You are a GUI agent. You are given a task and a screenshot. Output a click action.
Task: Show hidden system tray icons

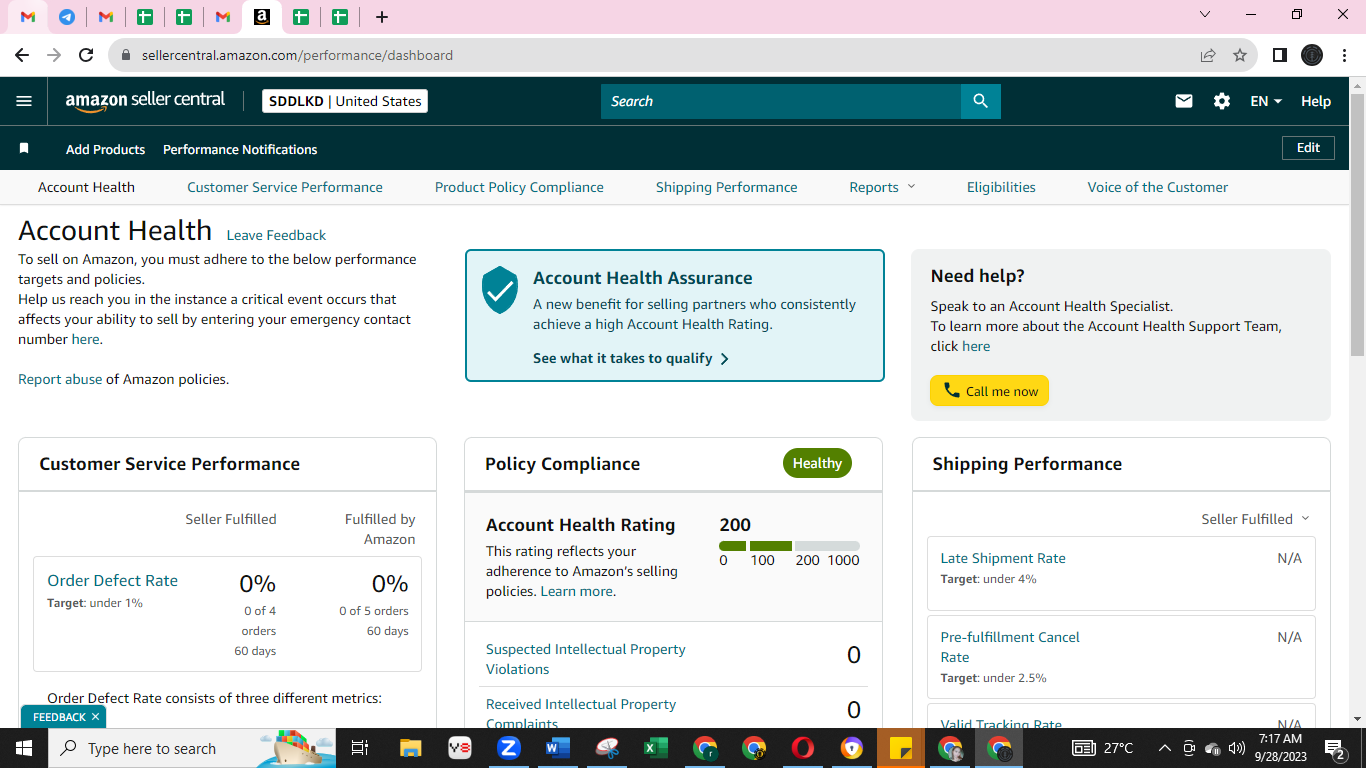(x=1164, y=748)
